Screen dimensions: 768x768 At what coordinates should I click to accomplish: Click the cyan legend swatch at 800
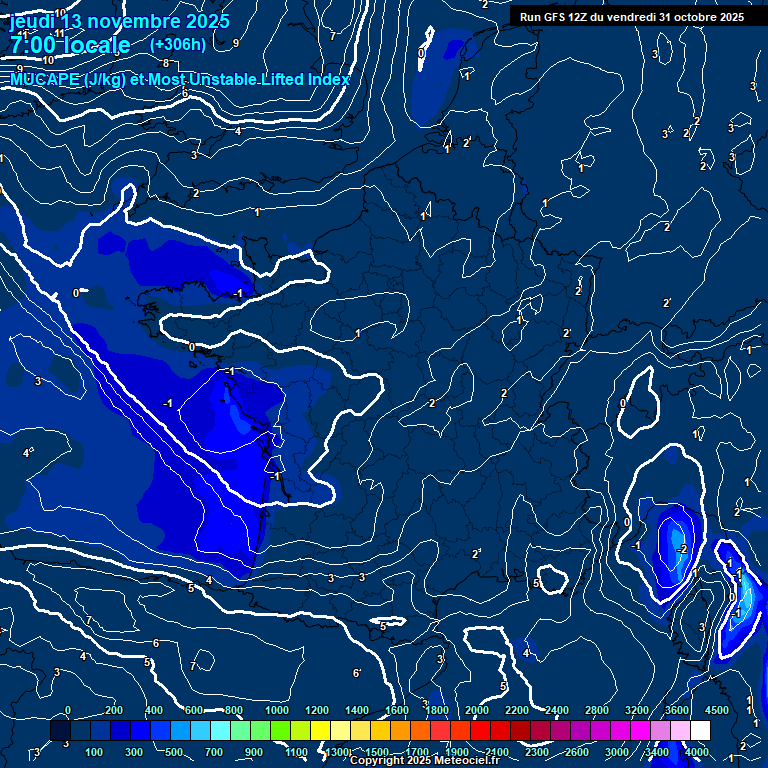point(220,730)
